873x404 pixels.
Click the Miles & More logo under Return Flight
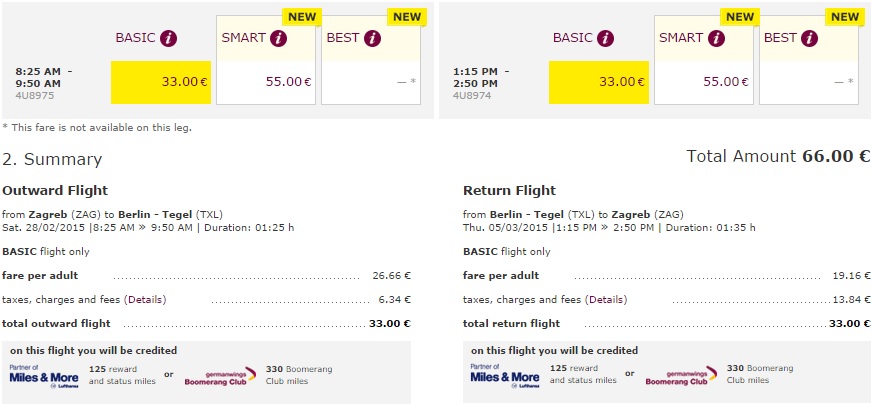click(504, 374)
